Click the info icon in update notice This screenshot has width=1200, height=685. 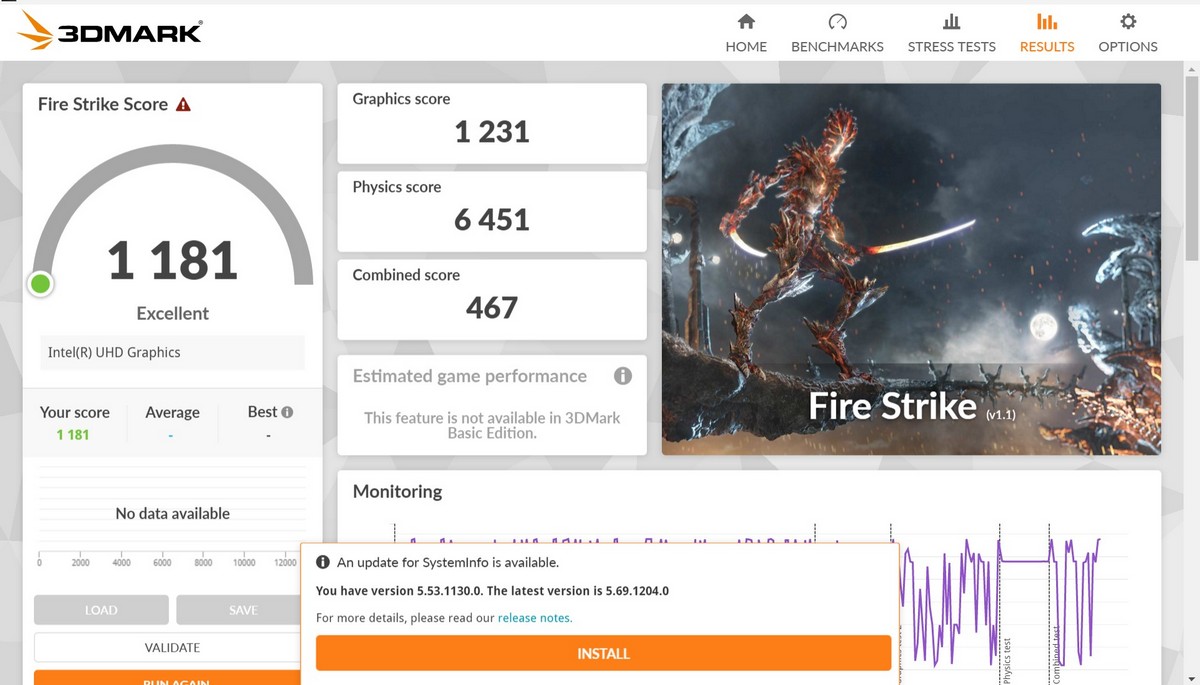coord(323,563)
